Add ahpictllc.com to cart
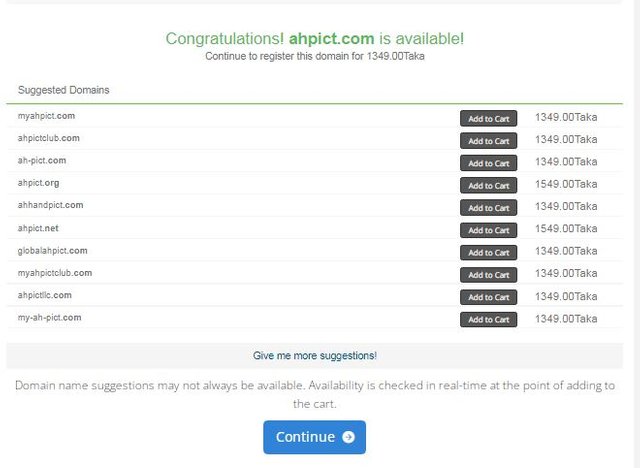This screenshot has width=640, height=468. [x=489, y=297]
